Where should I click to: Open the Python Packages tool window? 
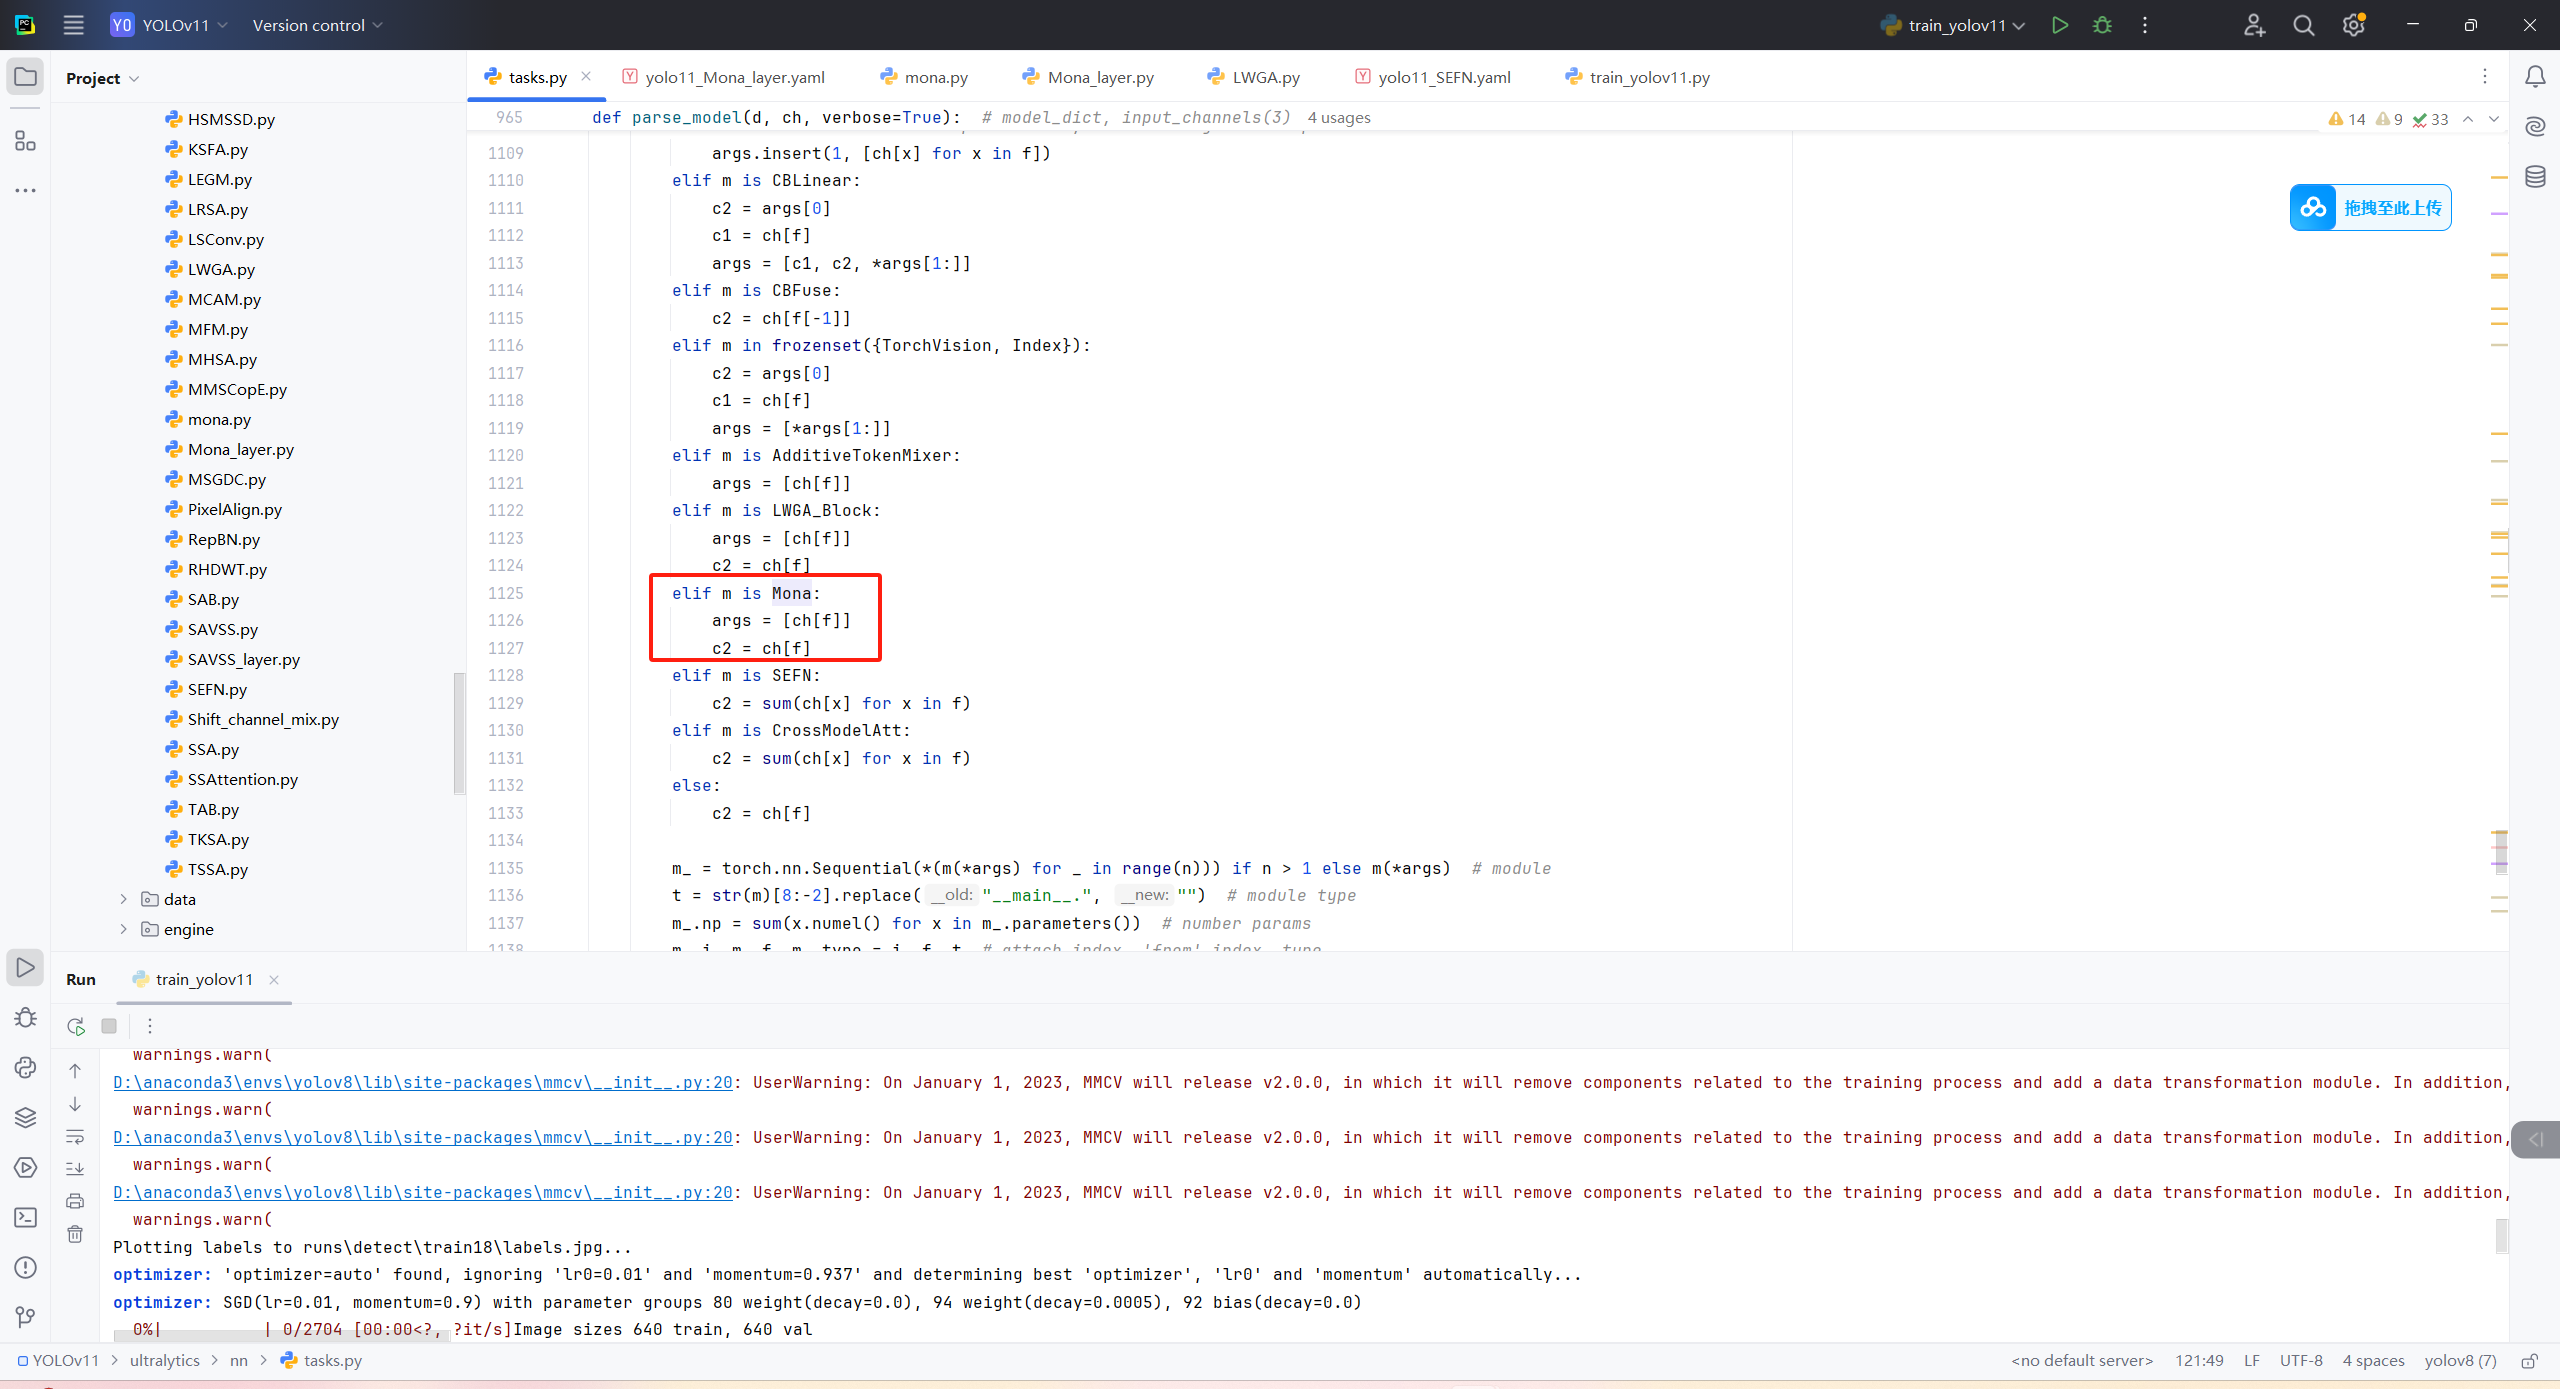[x=26, y=1117]
